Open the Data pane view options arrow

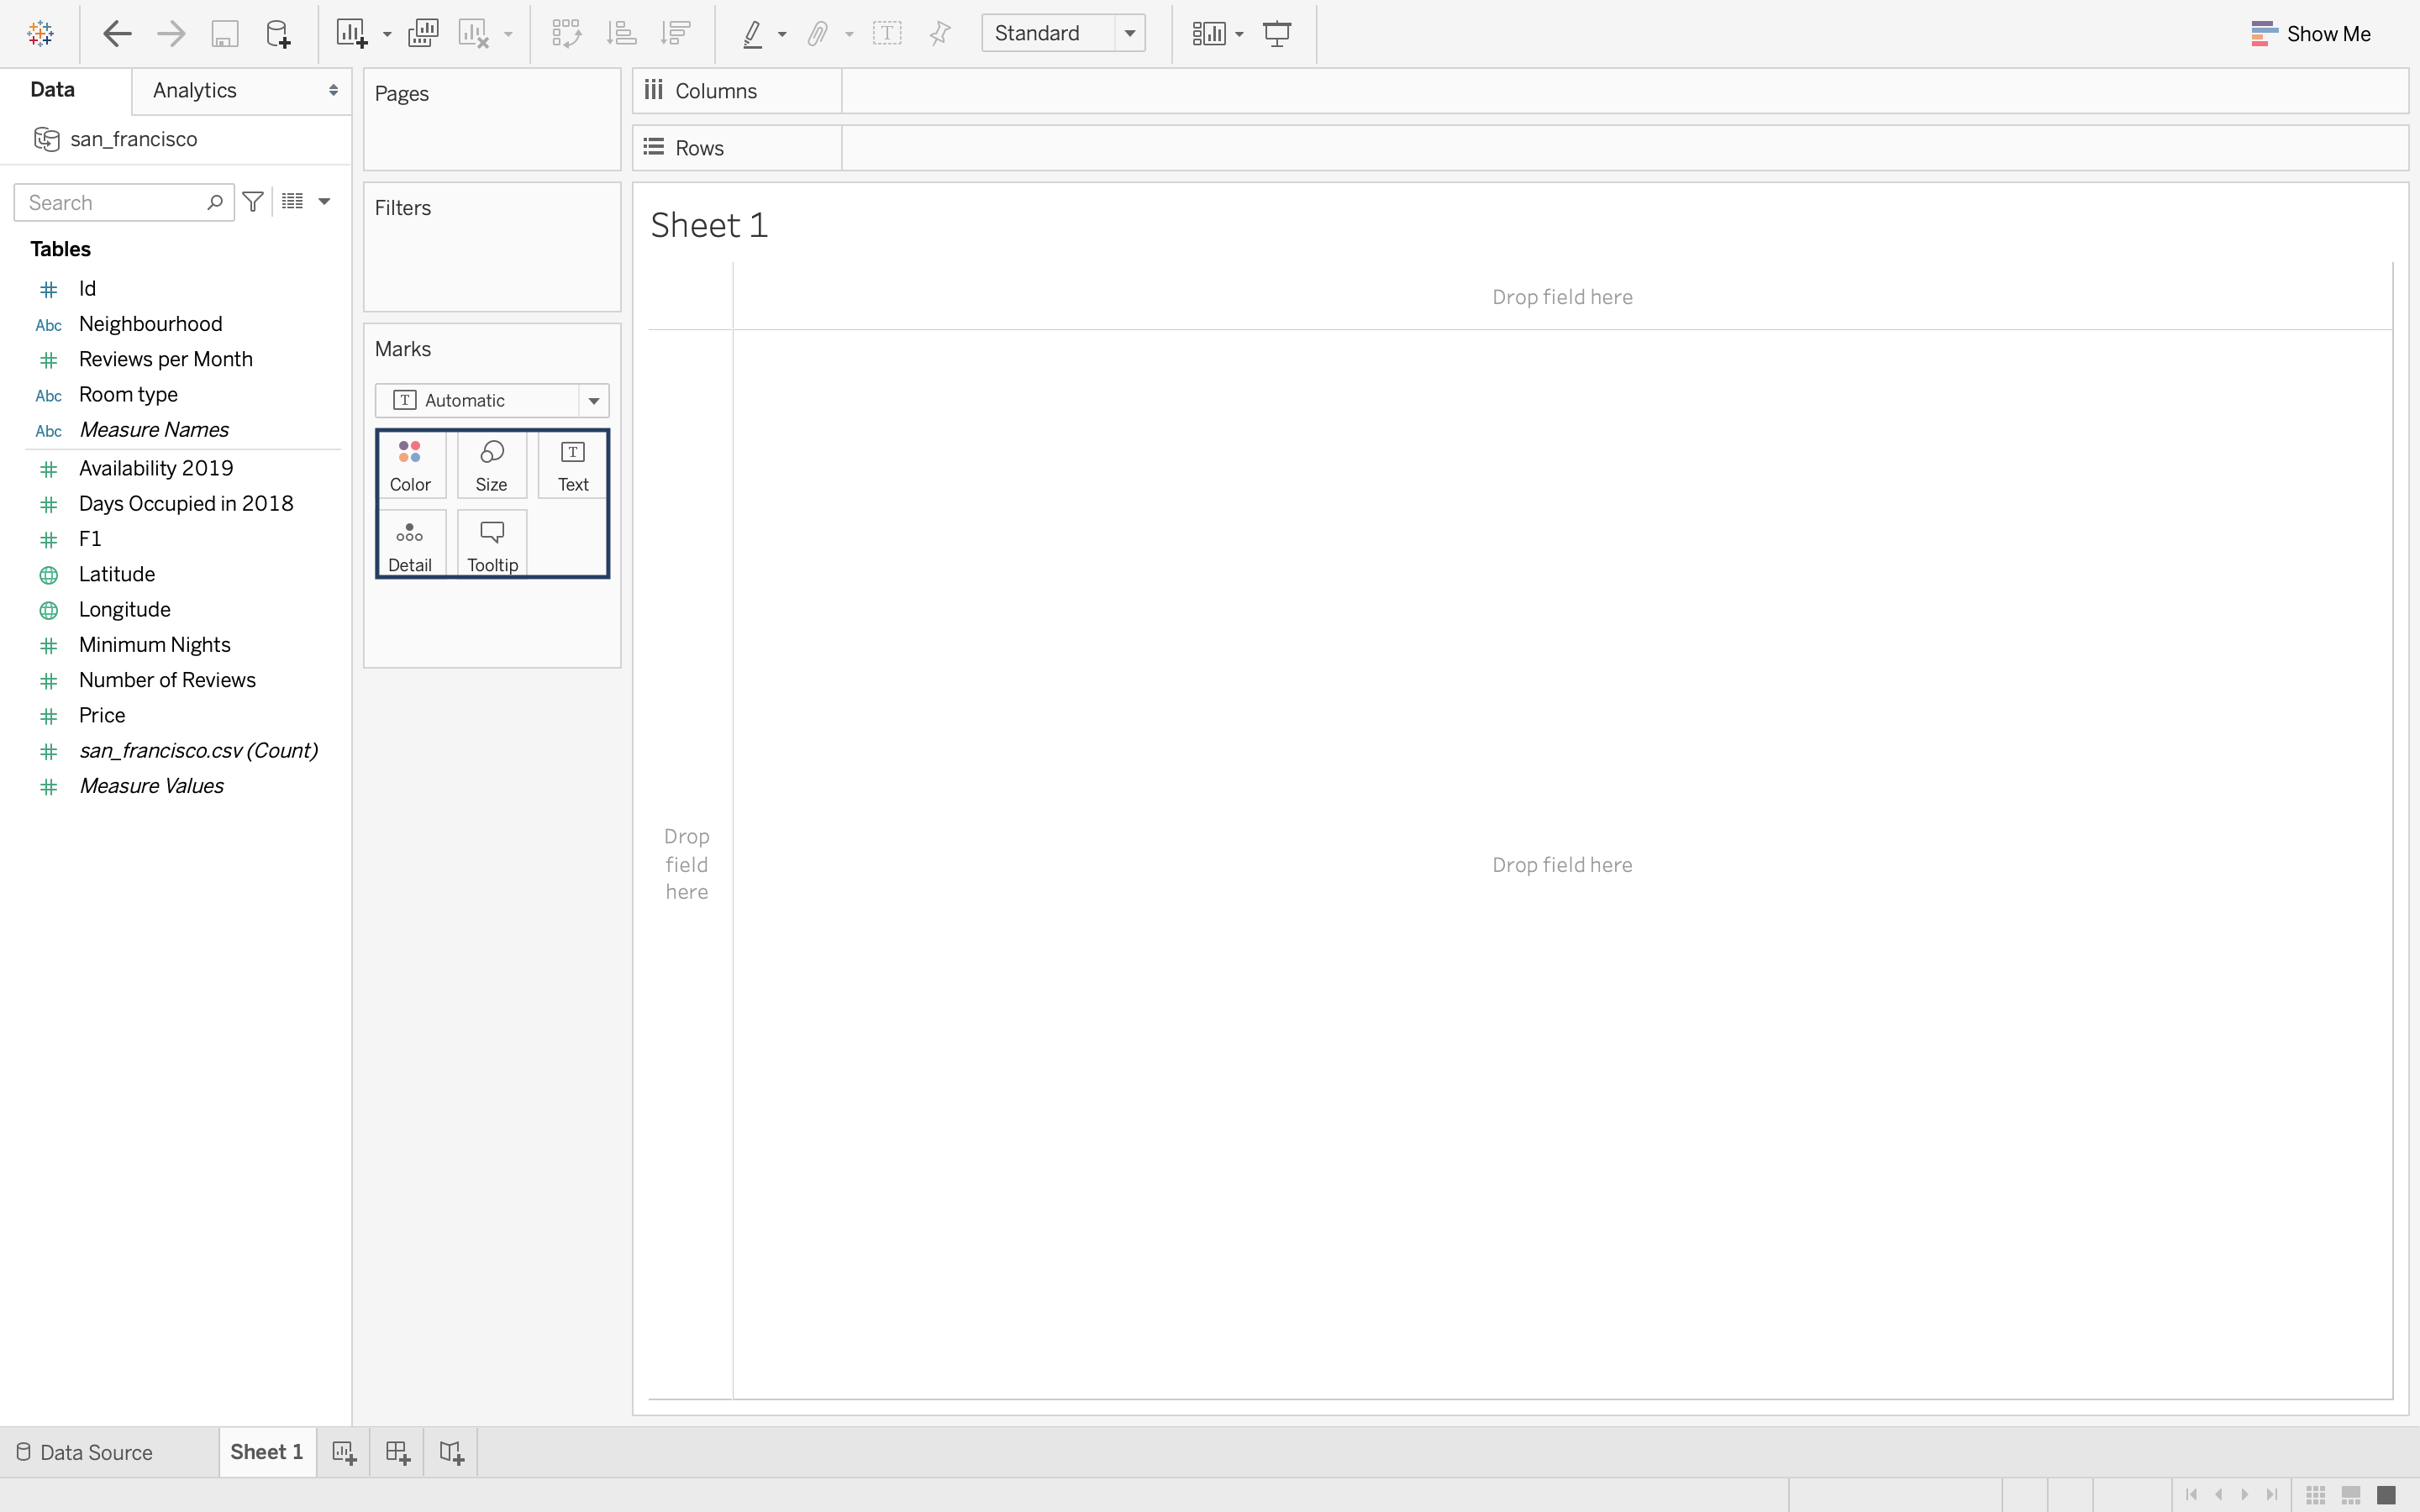(324, 202)
